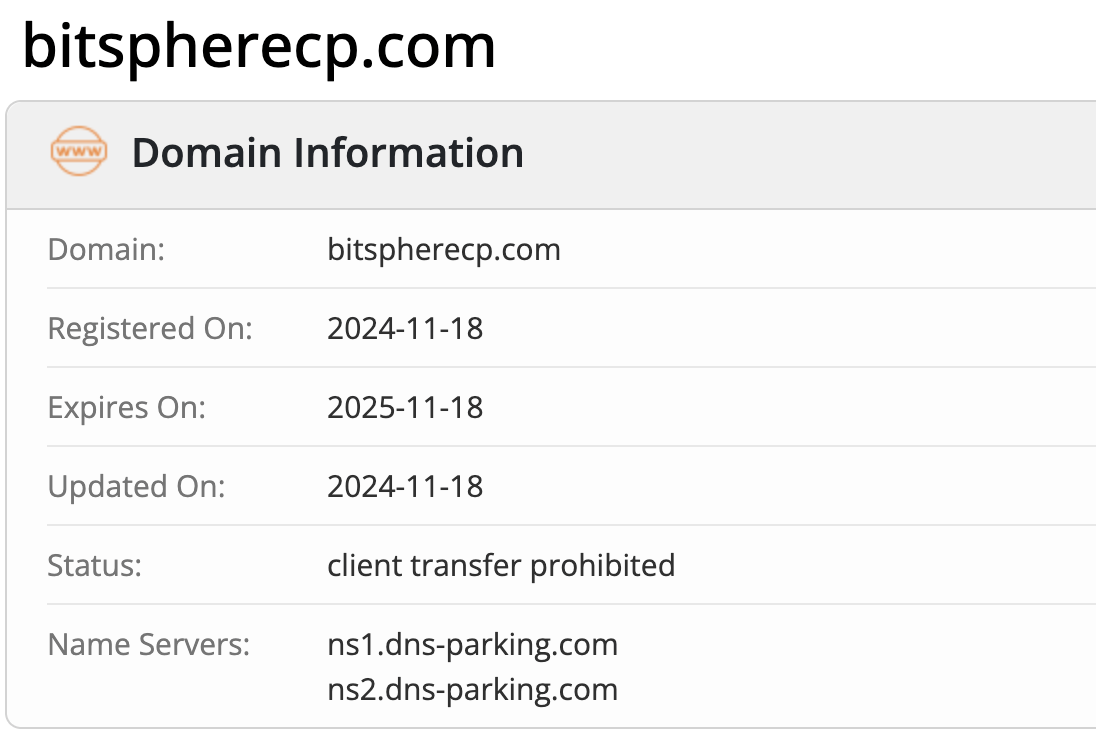Select the bitspherecp.com domain value
The image size is (1096, 734).
pos(444,249)
